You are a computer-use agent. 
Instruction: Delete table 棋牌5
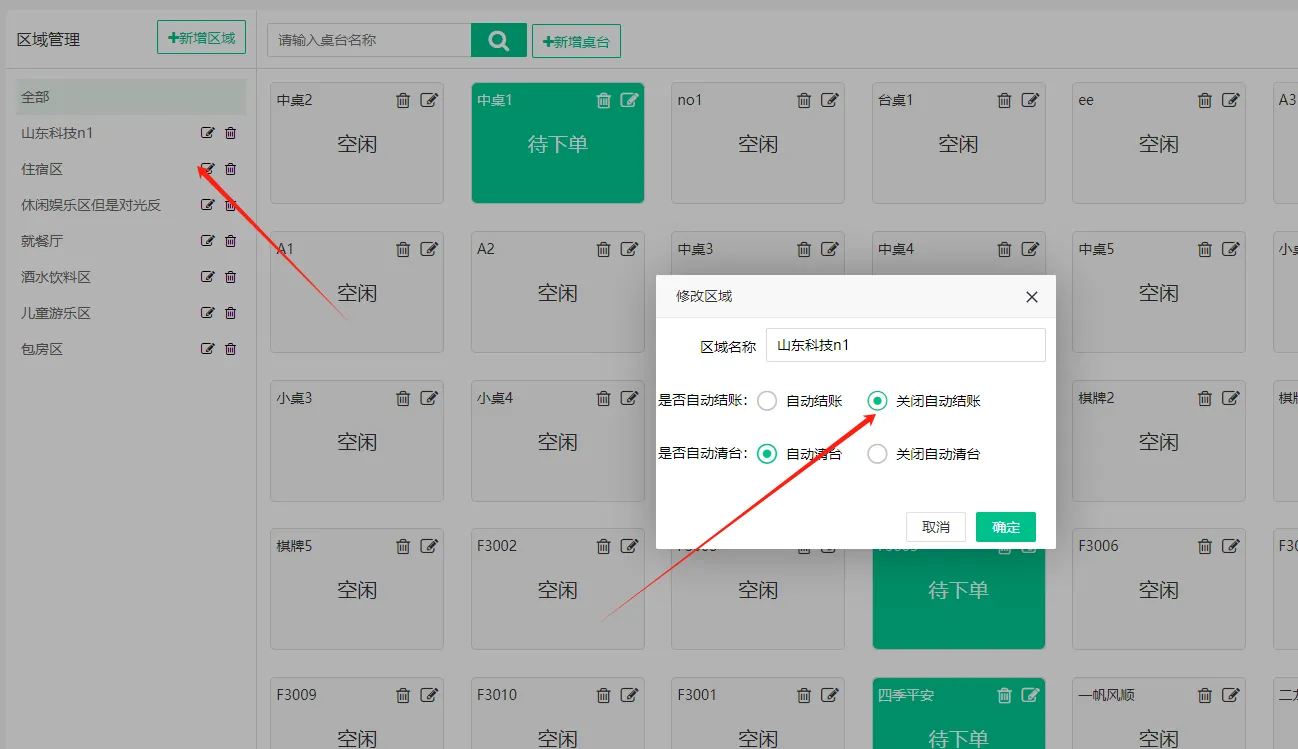pos(403,546)
